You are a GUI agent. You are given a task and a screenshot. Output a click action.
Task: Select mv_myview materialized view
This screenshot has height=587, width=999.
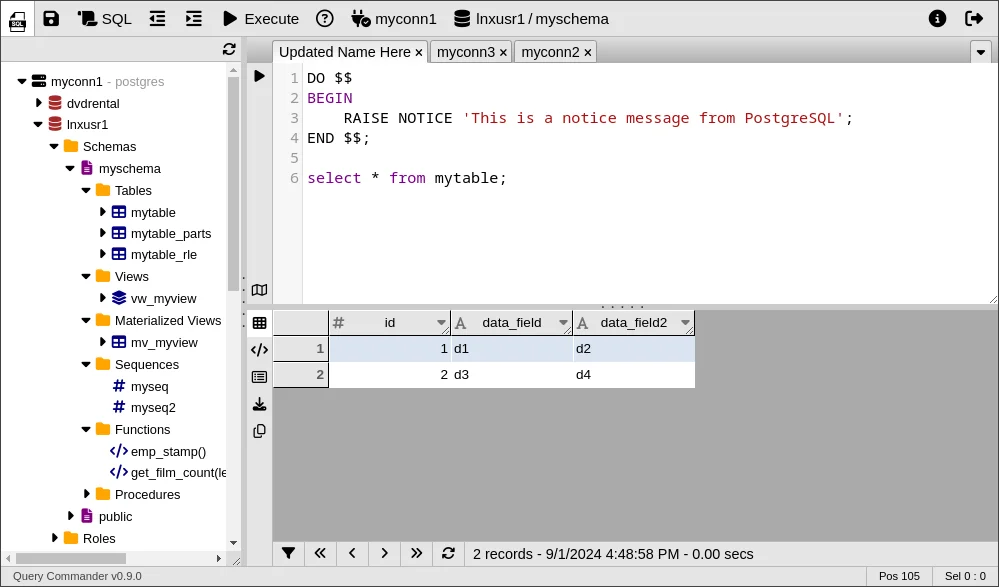(x=164, y=342)
